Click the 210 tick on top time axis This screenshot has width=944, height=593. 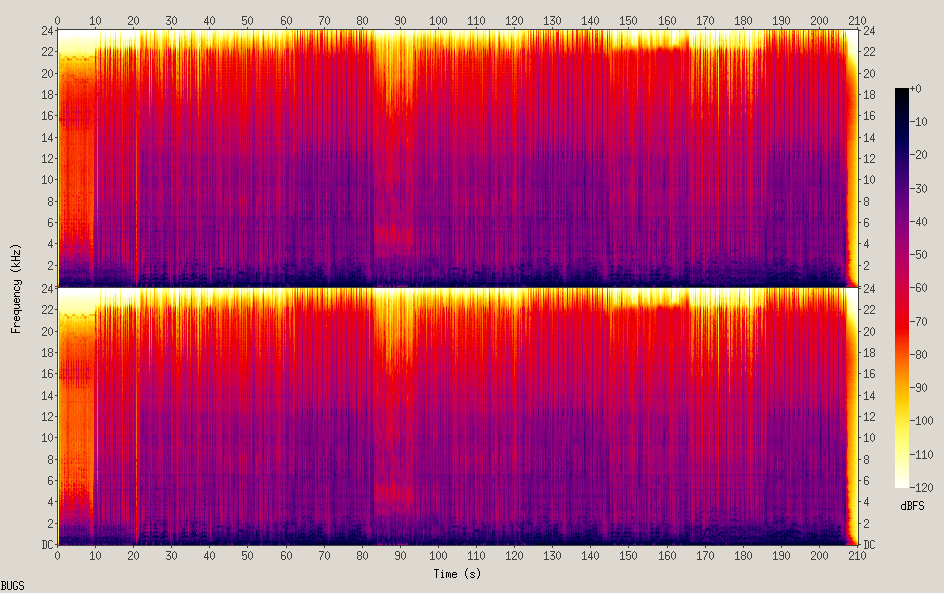pyautogui.click(x=857, y=20)
